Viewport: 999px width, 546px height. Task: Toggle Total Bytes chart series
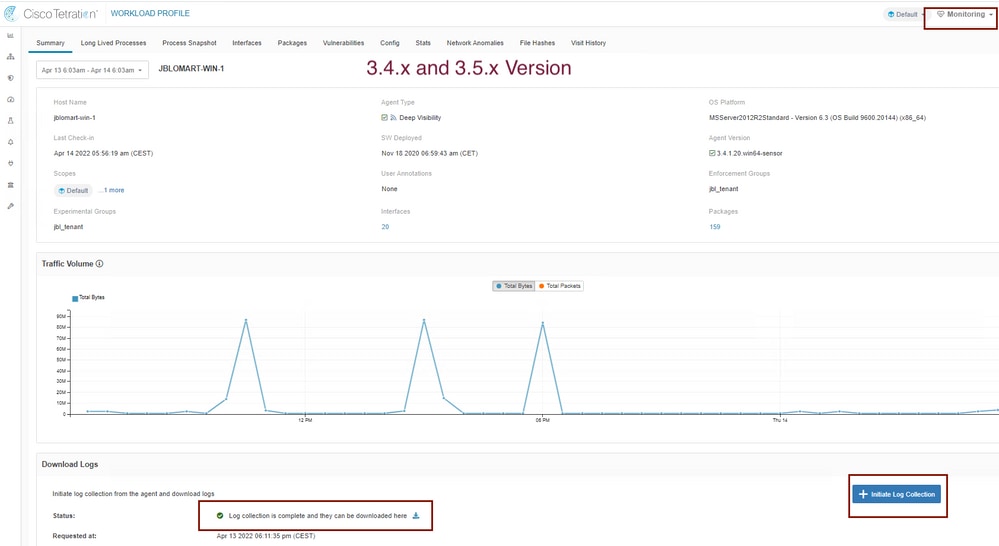tap(514, 286)
